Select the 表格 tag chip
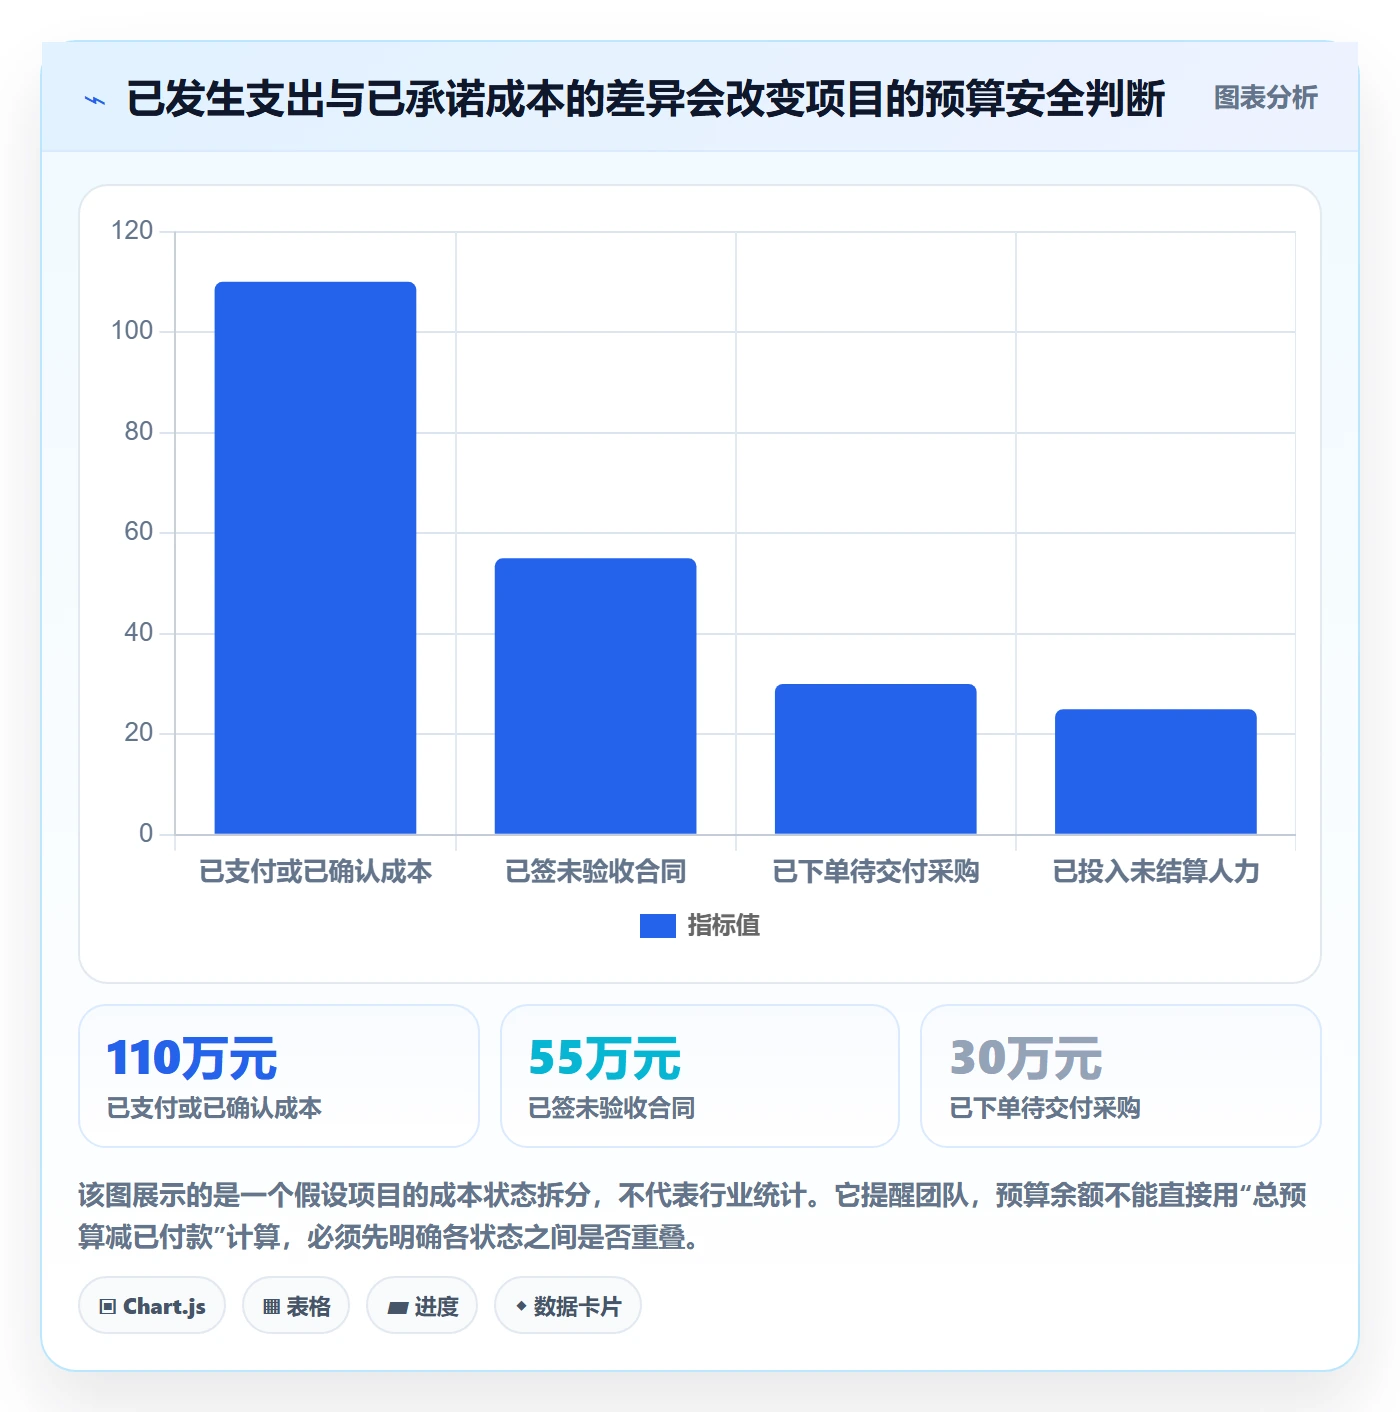This screenshot has width=1400, height=1412. pos(296,1305)
